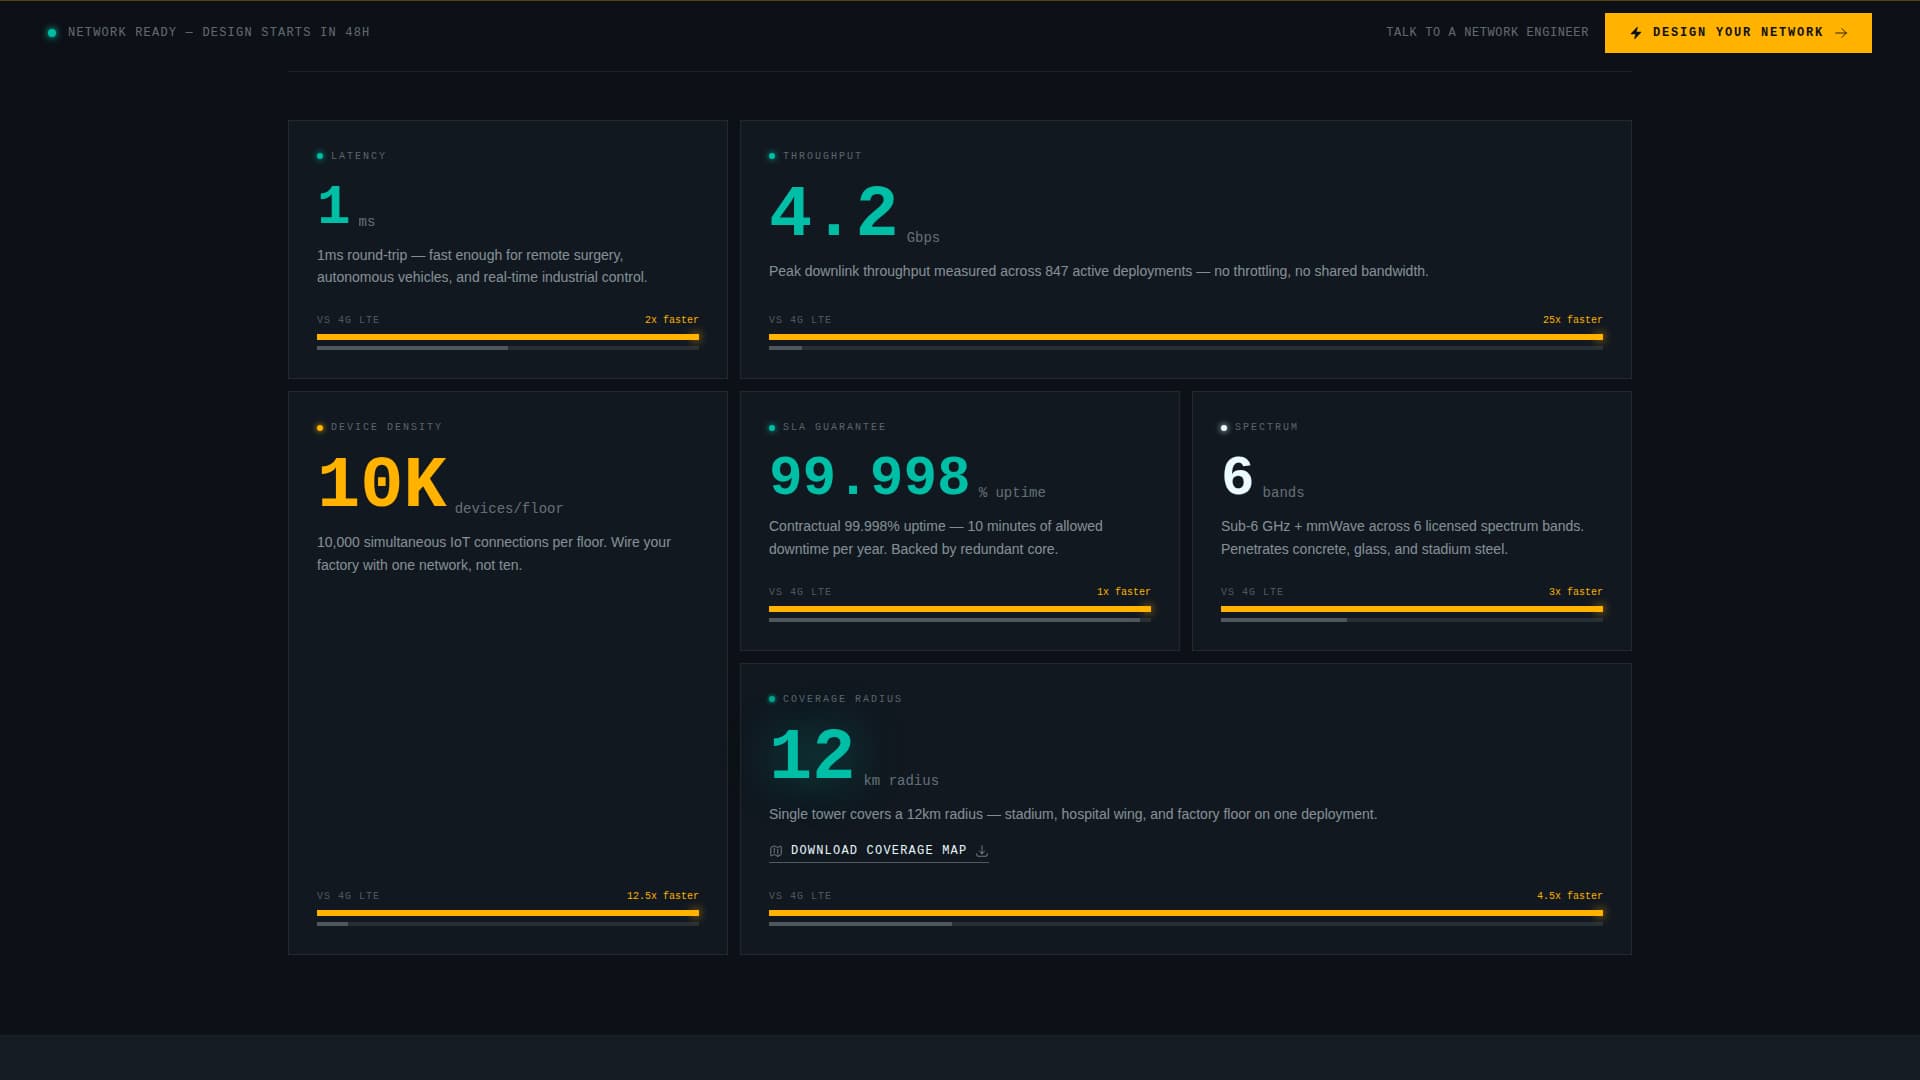Click the Network Ready status banner text
Viewport: 1920px width, 1080px height.
point(218,33)
